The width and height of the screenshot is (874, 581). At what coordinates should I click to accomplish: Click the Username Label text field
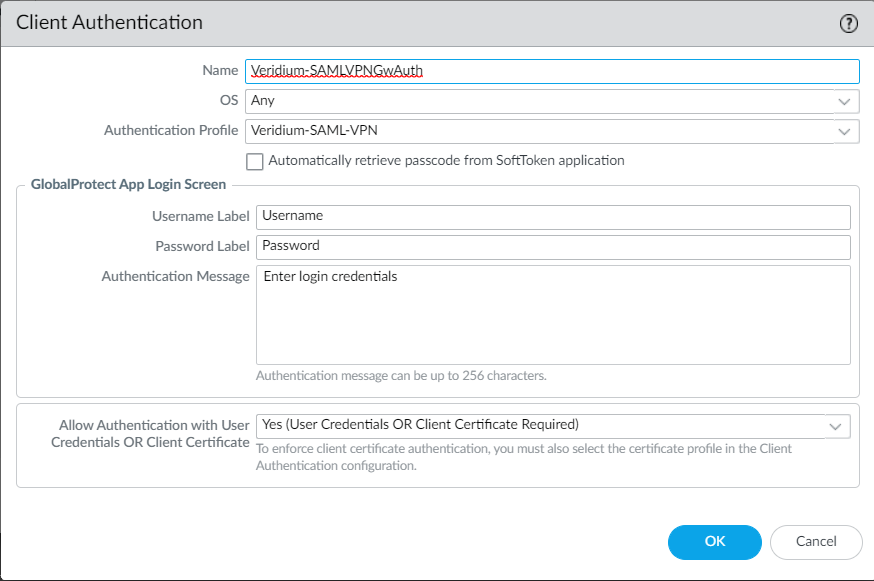[x=553, y=217]
